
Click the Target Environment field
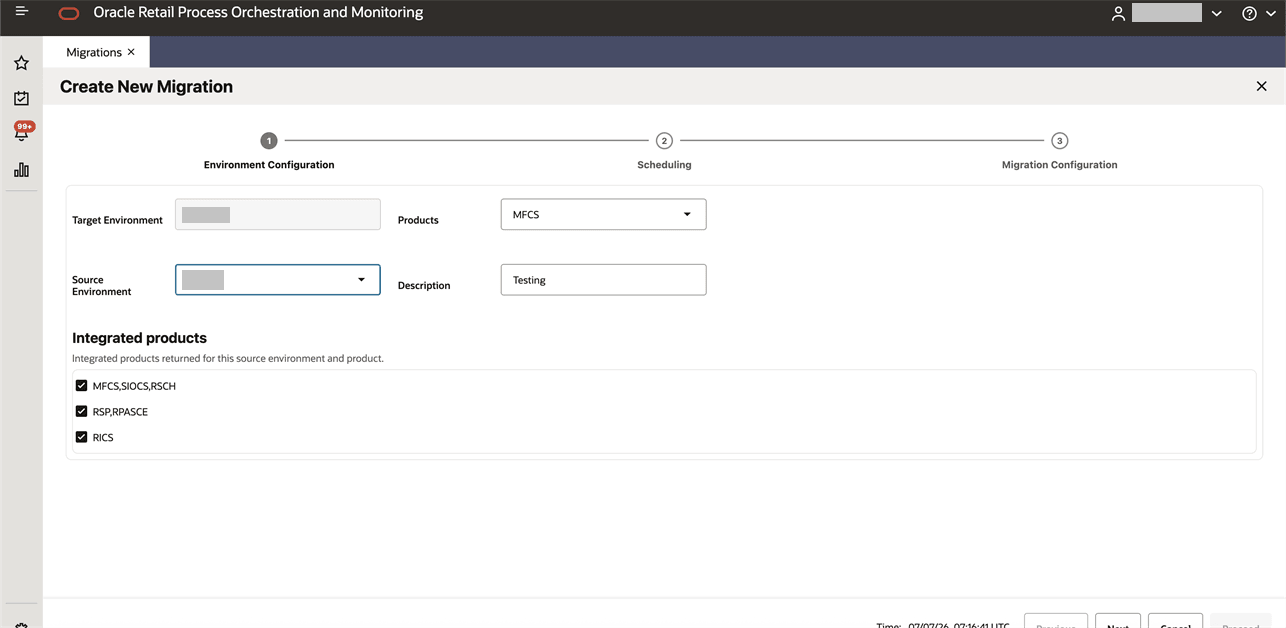point(278,215)
